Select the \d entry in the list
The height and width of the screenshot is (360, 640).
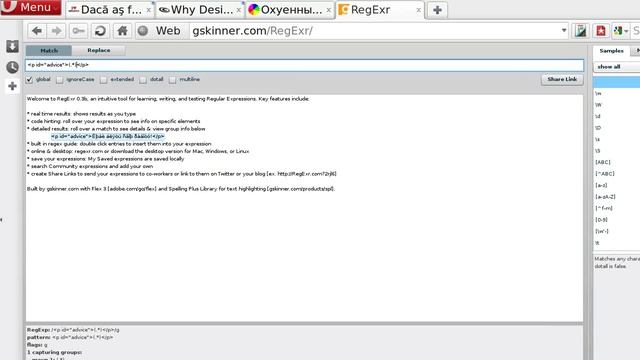[x=617, y=116]
